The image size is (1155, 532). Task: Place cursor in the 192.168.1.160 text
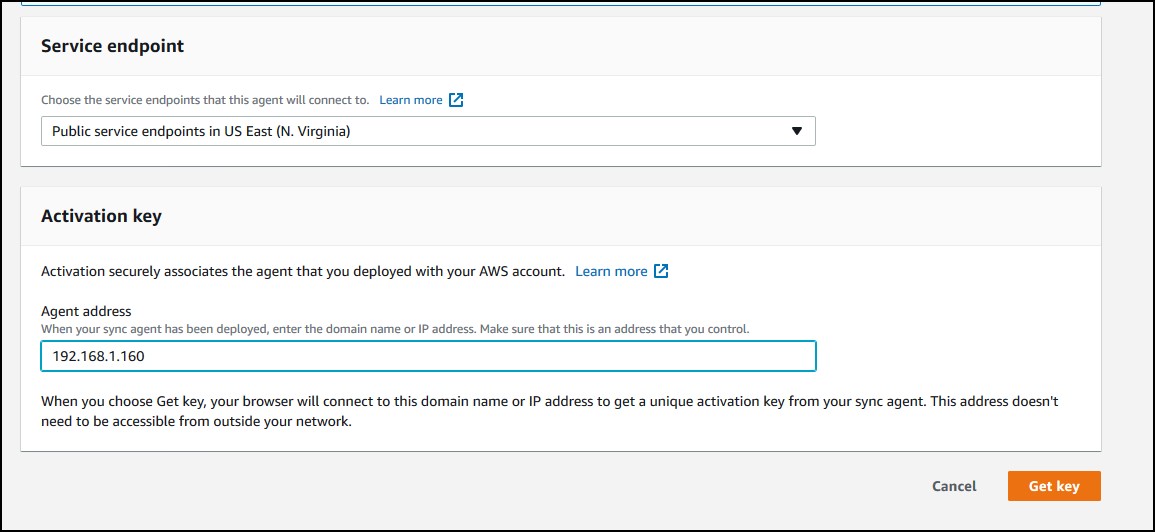[98, 357]
